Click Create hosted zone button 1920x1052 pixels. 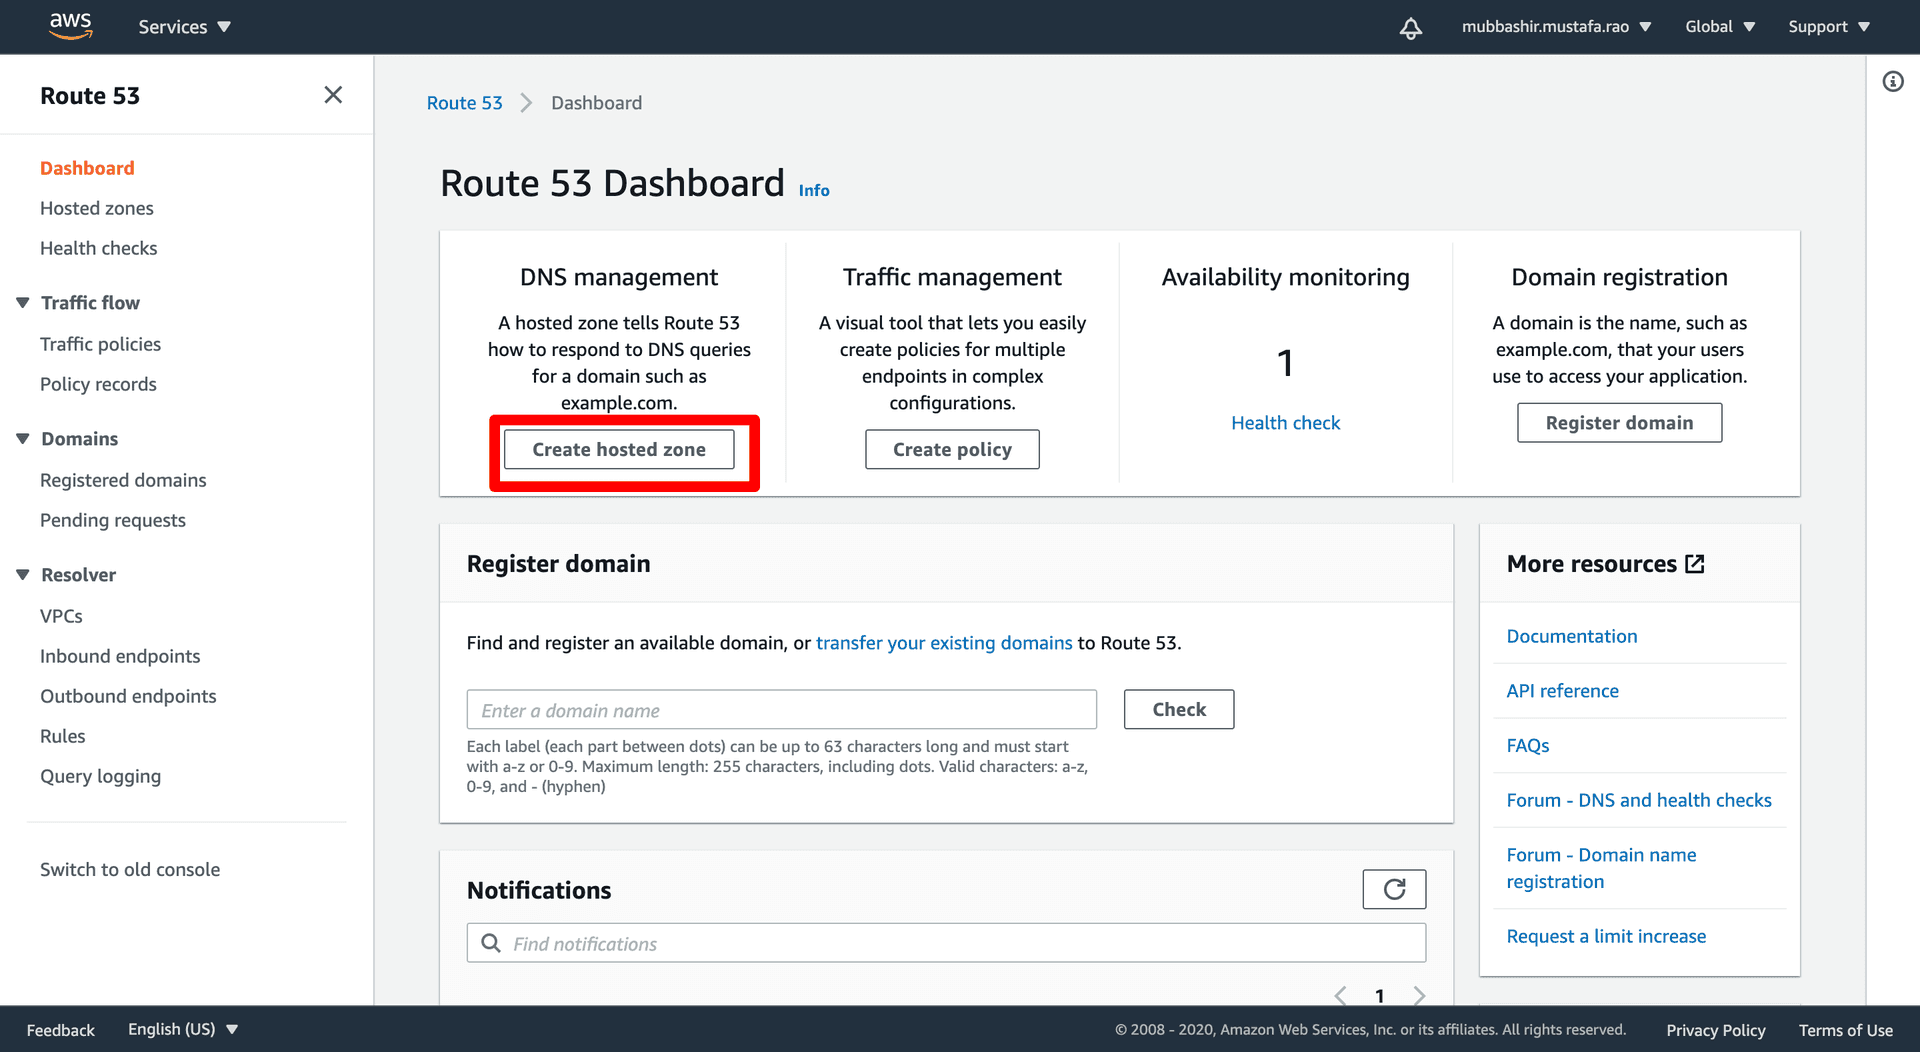[x=619, y=449]
